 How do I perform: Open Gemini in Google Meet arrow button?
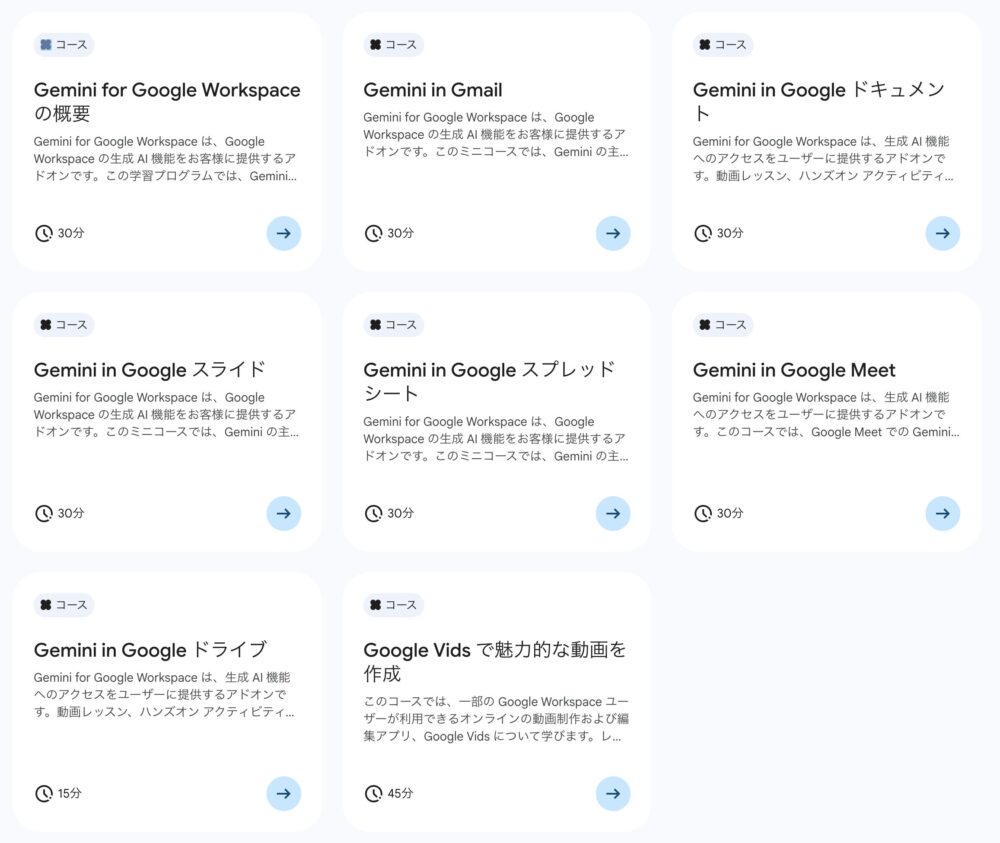942,513
